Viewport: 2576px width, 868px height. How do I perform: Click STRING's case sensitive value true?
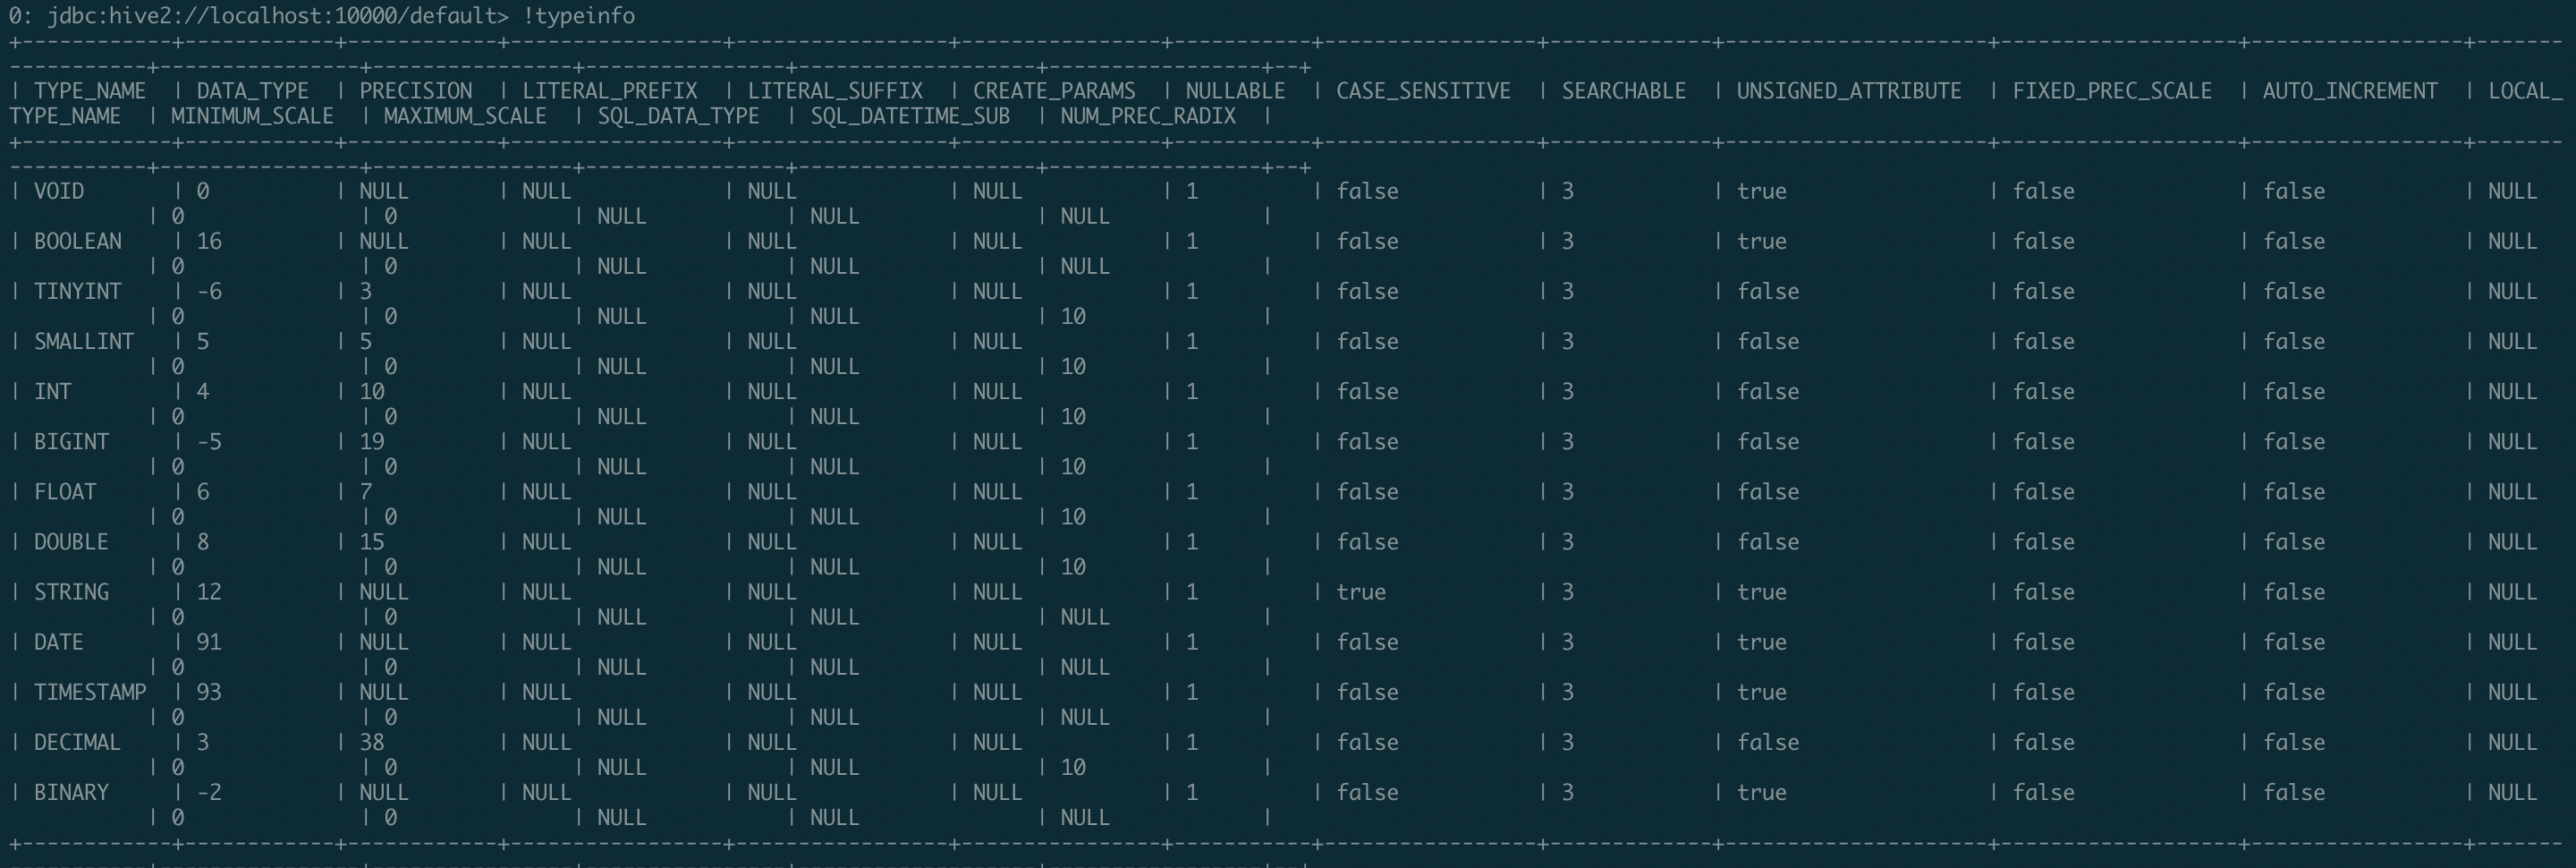[x=1361, y=591]
